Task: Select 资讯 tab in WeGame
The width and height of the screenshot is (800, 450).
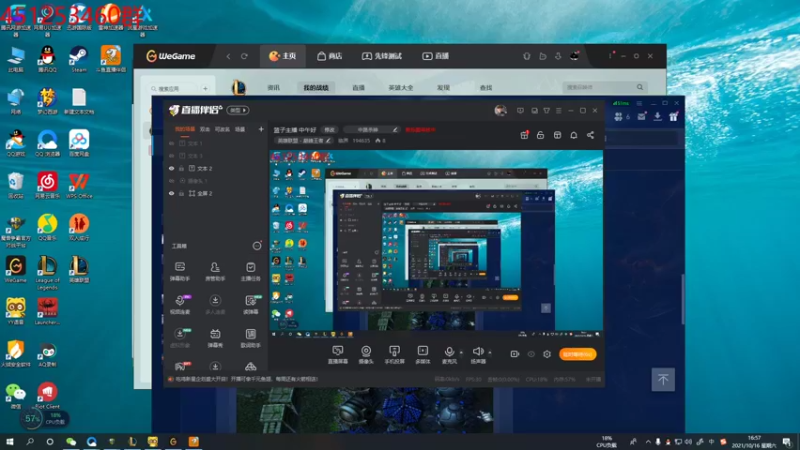Action: click(x=273, y=88)
